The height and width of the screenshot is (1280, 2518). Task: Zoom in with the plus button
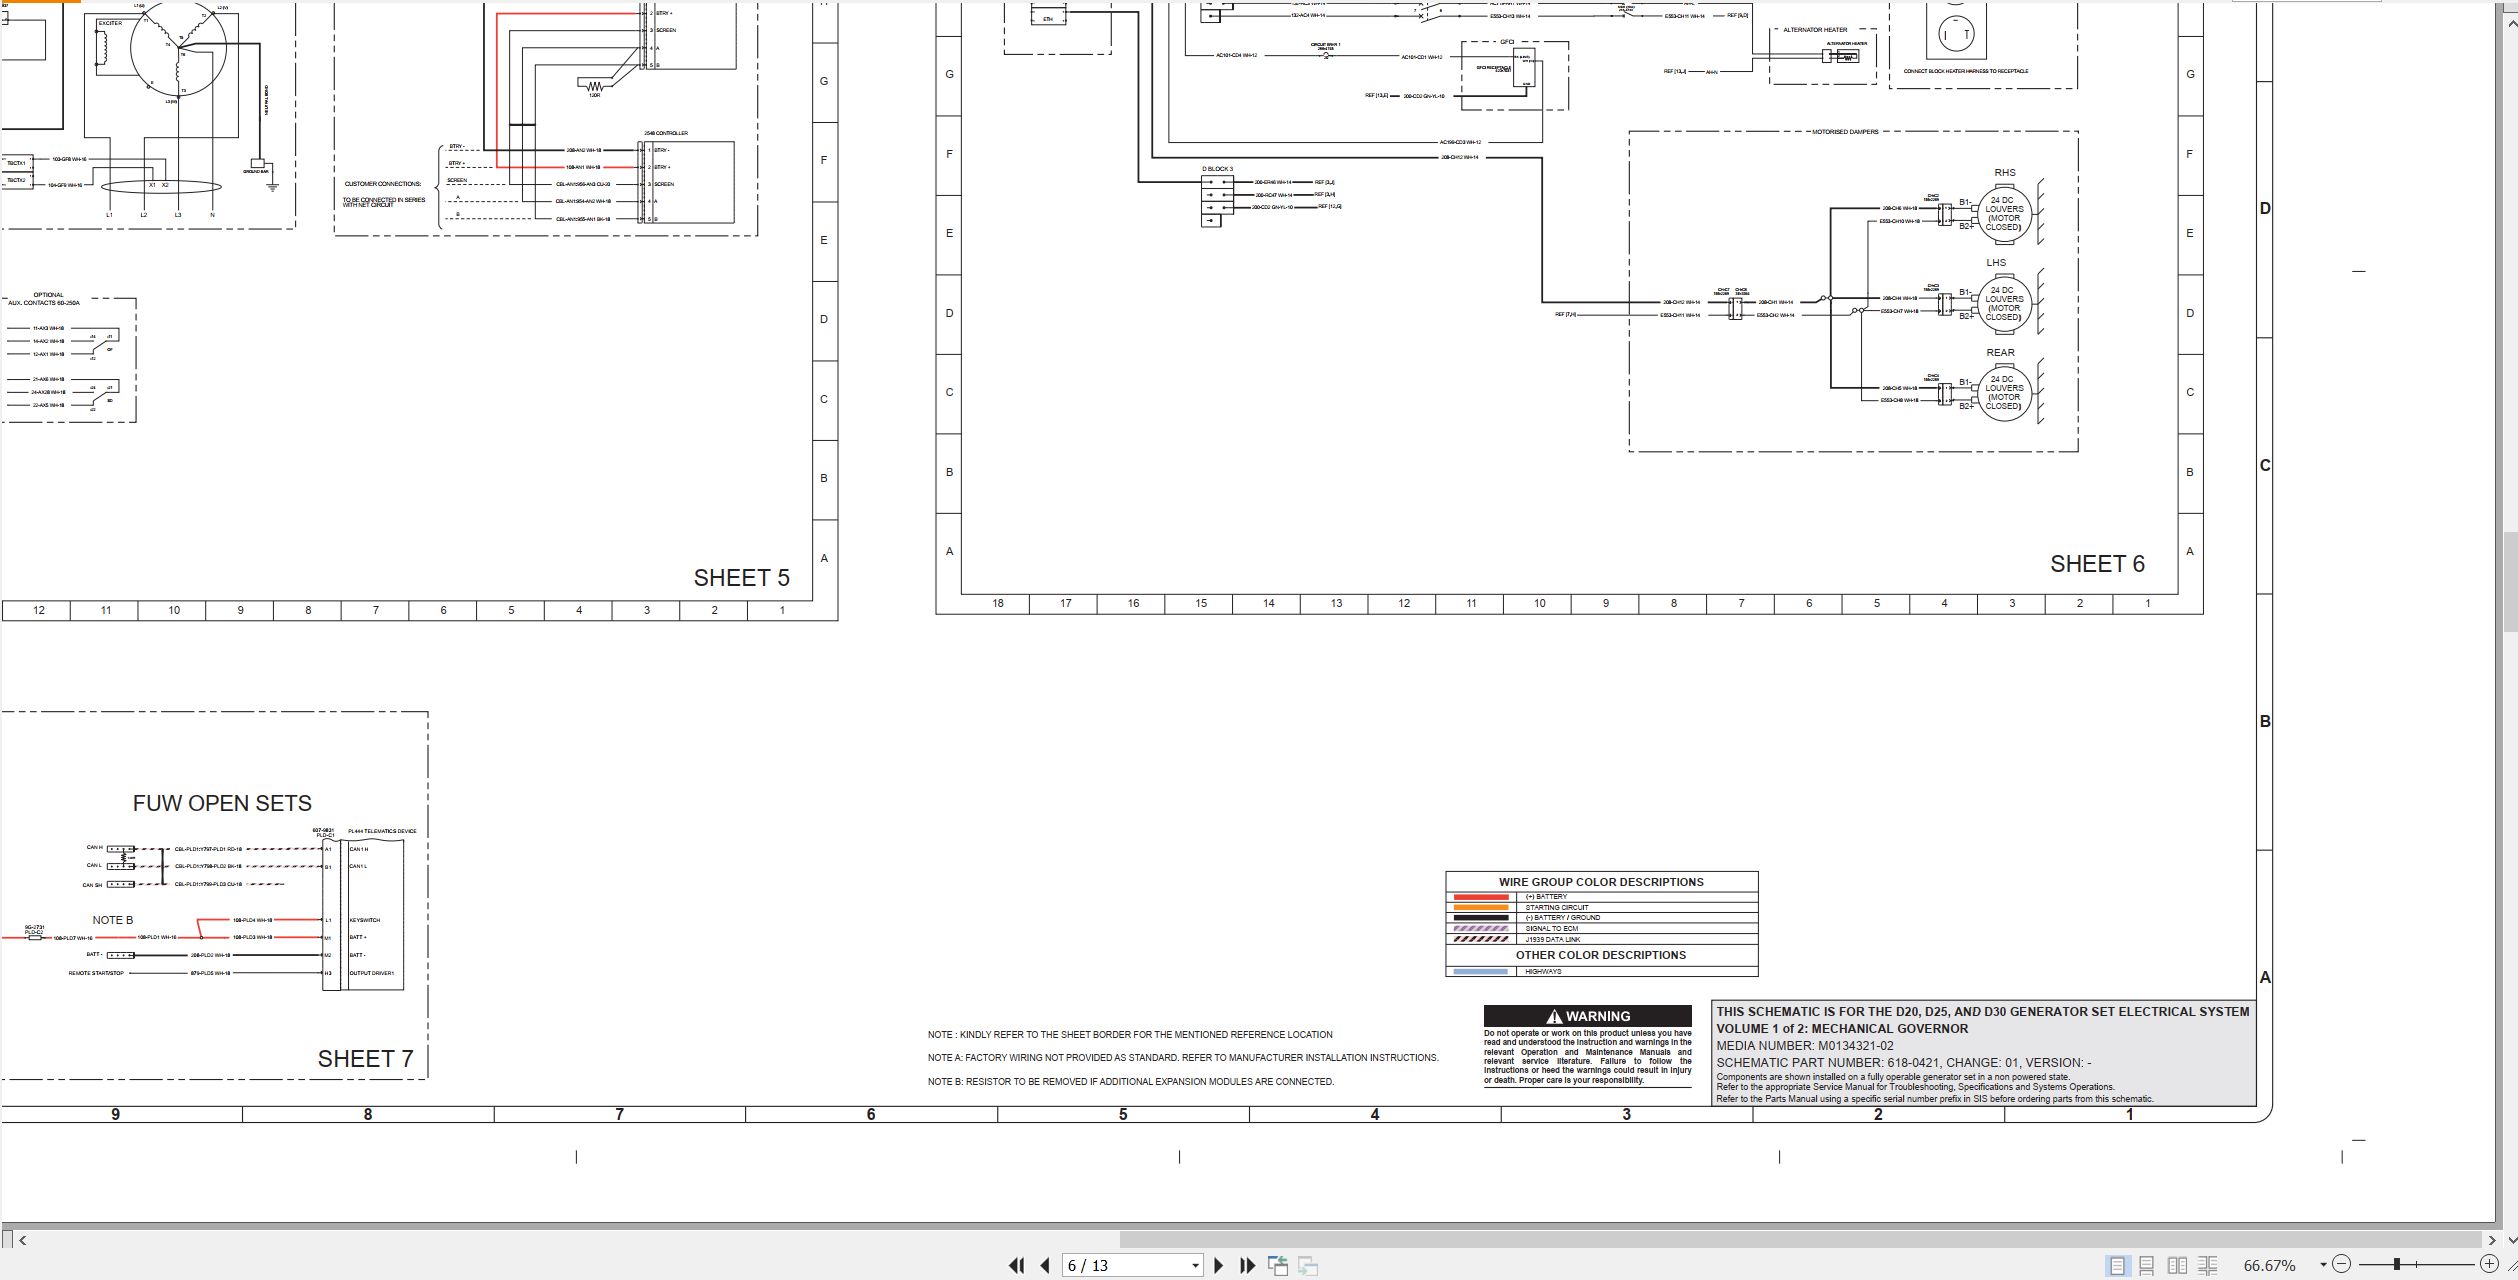pos(2490,1265)
